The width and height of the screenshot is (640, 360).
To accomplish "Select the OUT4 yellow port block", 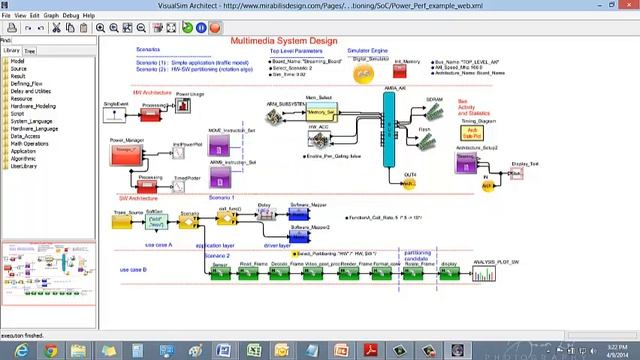I will 409,184.
